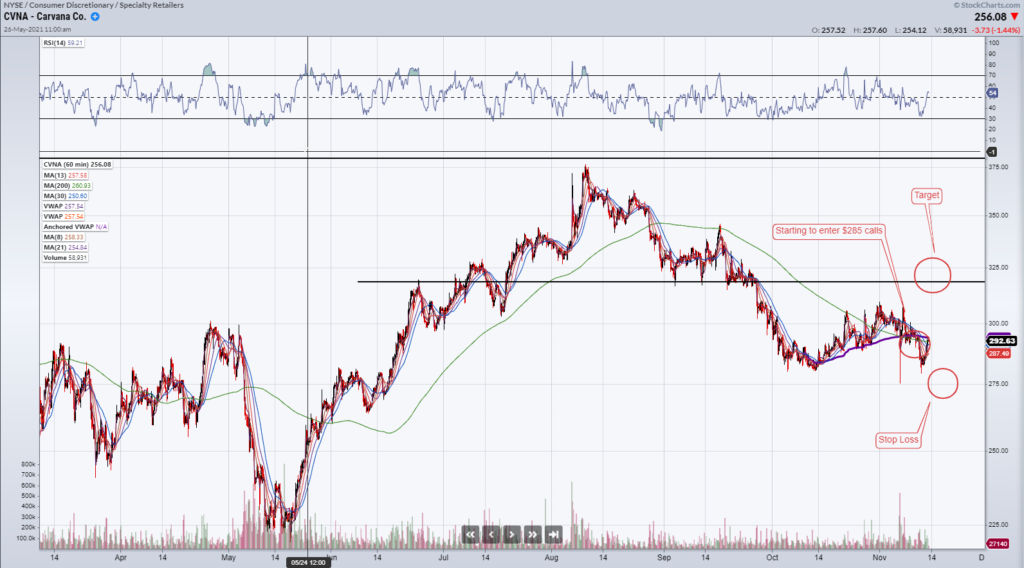The image size is (1024, 568).
Task: Click the Aug label on the date axis
Action: [551, 558]
